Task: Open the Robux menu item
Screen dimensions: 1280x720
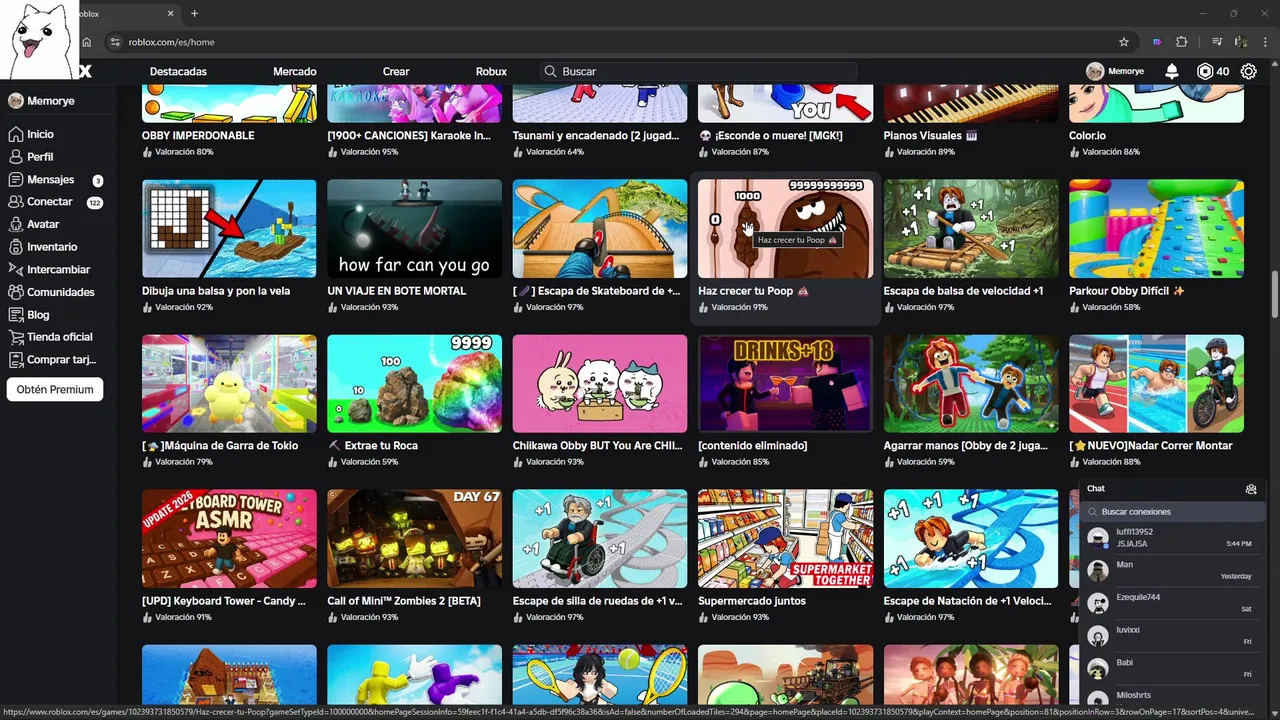Action: point(491,71)
